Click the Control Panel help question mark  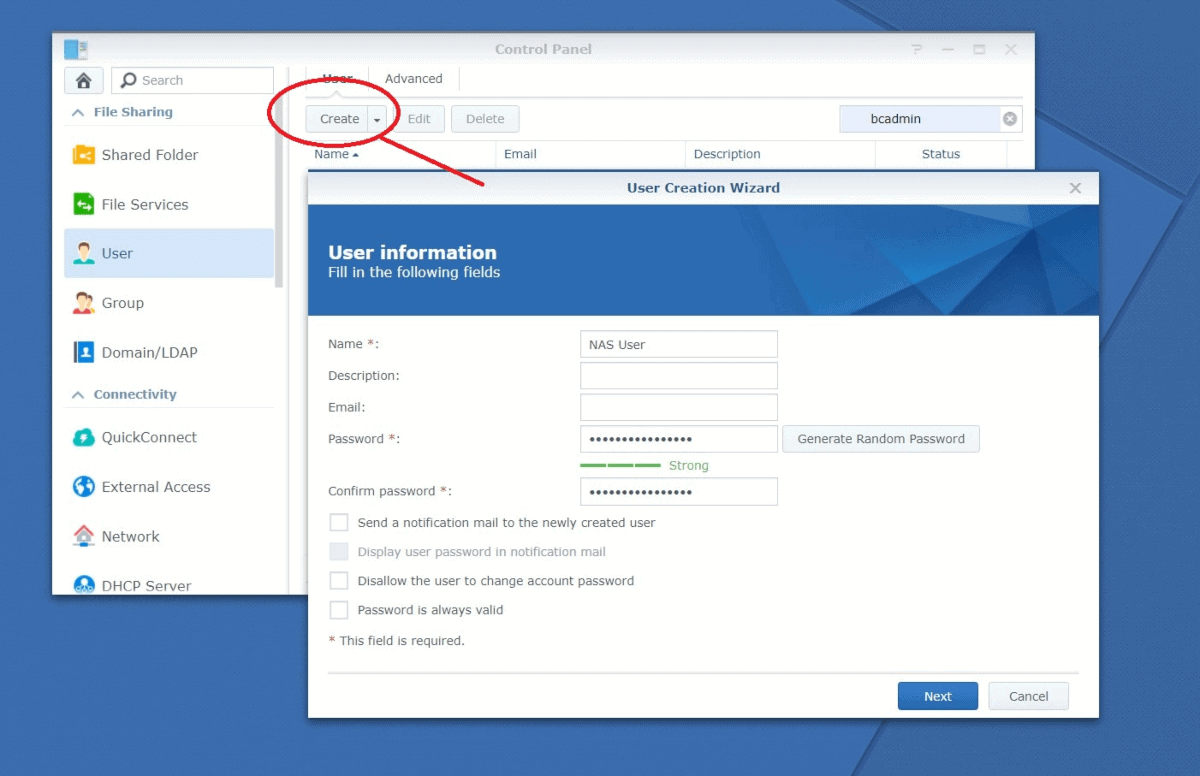point(917,49)
